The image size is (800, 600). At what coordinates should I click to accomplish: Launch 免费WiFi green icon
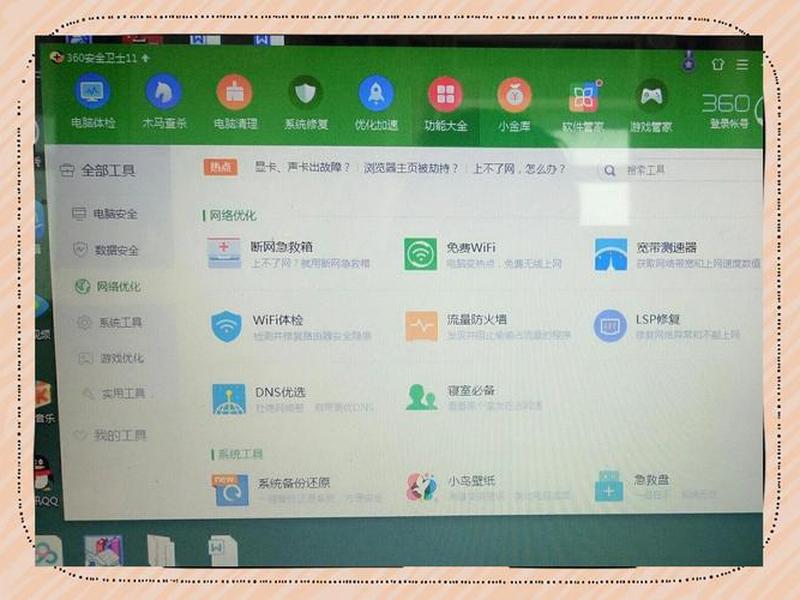[x=420, y=254]
